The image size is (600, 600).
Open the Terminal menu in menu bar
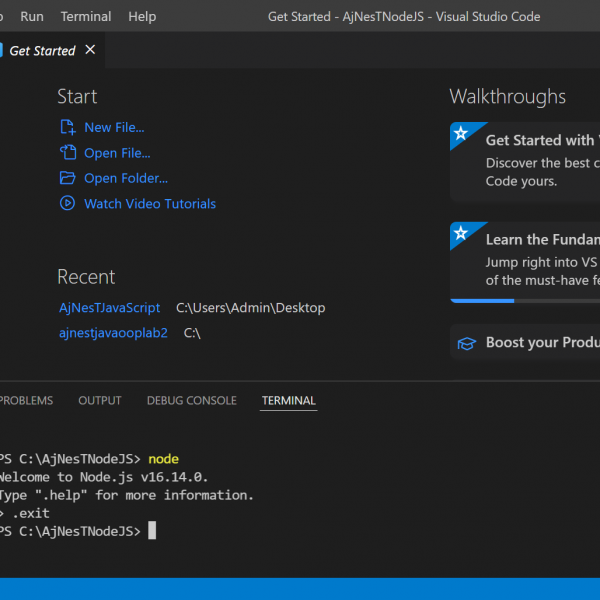coord(86,16)
